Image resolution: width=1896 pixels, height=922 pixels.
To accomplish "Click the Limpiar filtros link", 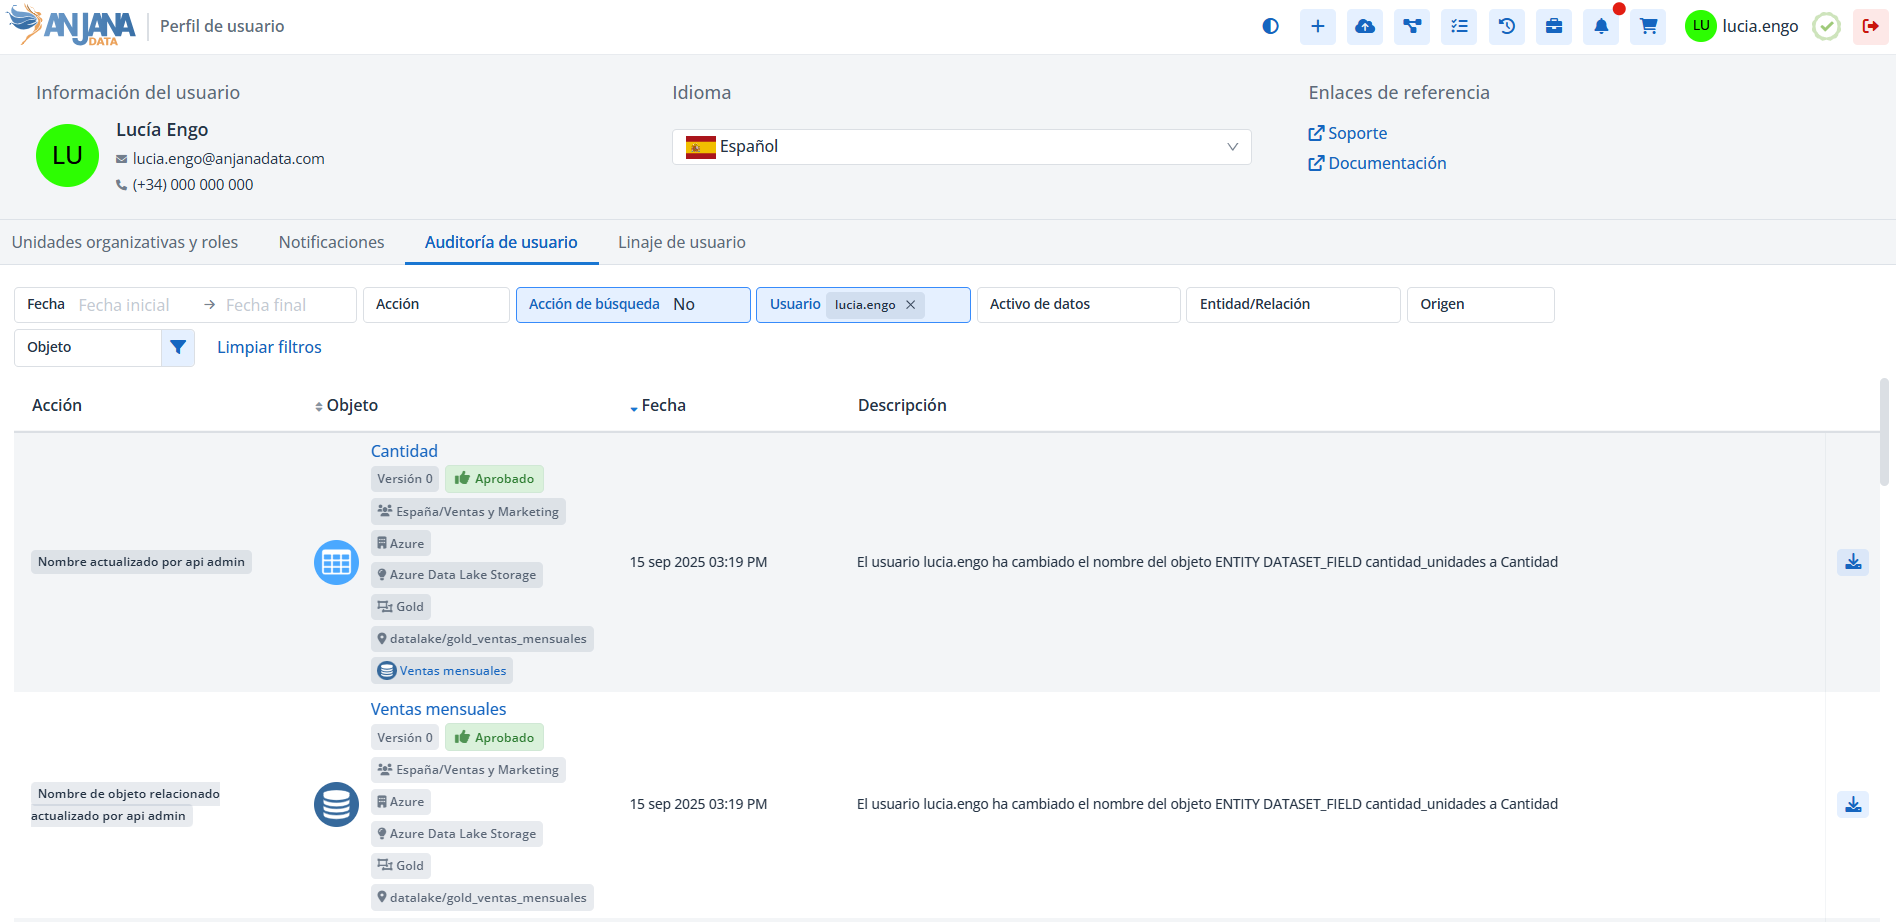I will [x=269, y=347].
